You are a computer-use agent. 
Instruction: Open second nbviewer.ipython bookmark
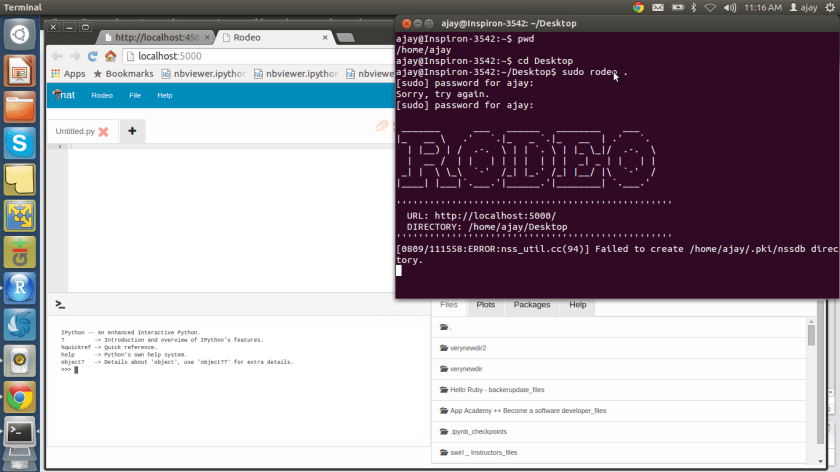[296, 74]
